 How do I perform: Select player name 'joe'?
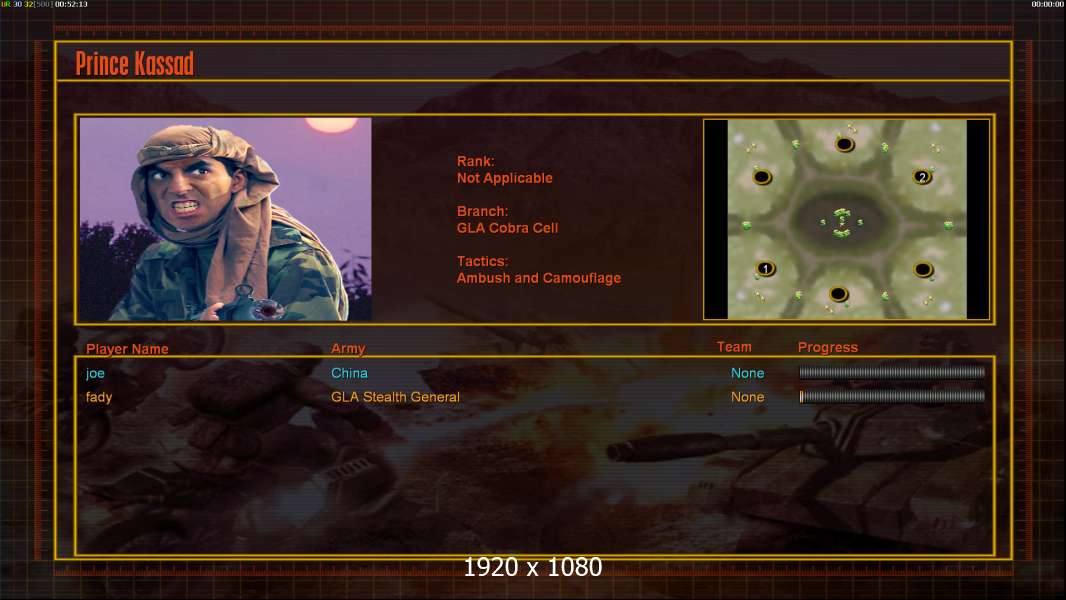click(x=95, y=373)
